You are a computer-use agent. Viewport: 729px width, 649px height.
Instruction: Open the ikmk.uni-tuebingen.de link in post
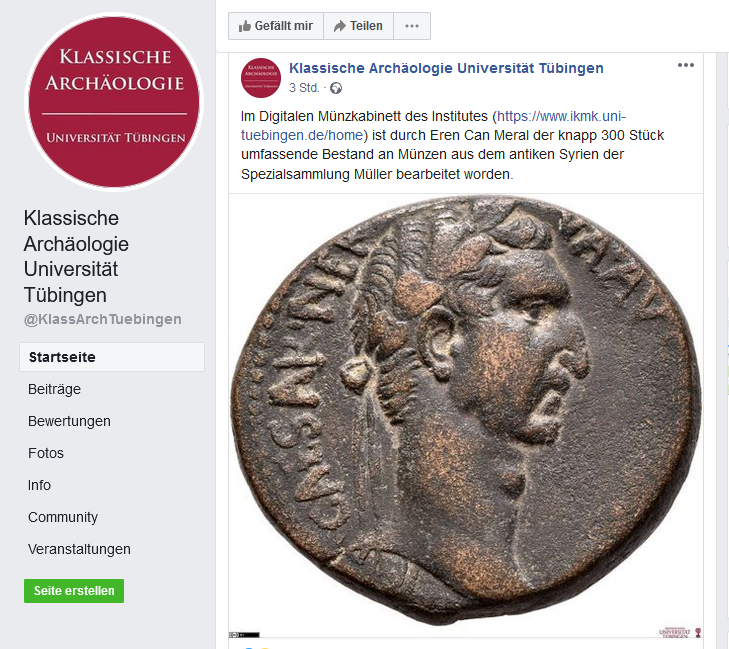[433, 126]
